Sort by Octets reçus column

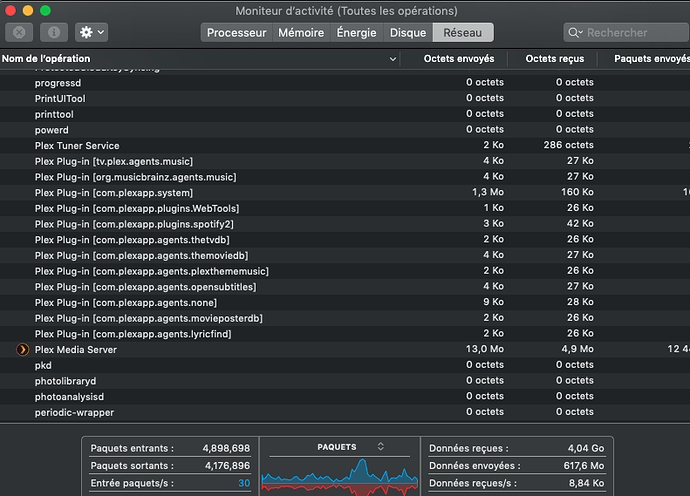[x=554, y=59]
